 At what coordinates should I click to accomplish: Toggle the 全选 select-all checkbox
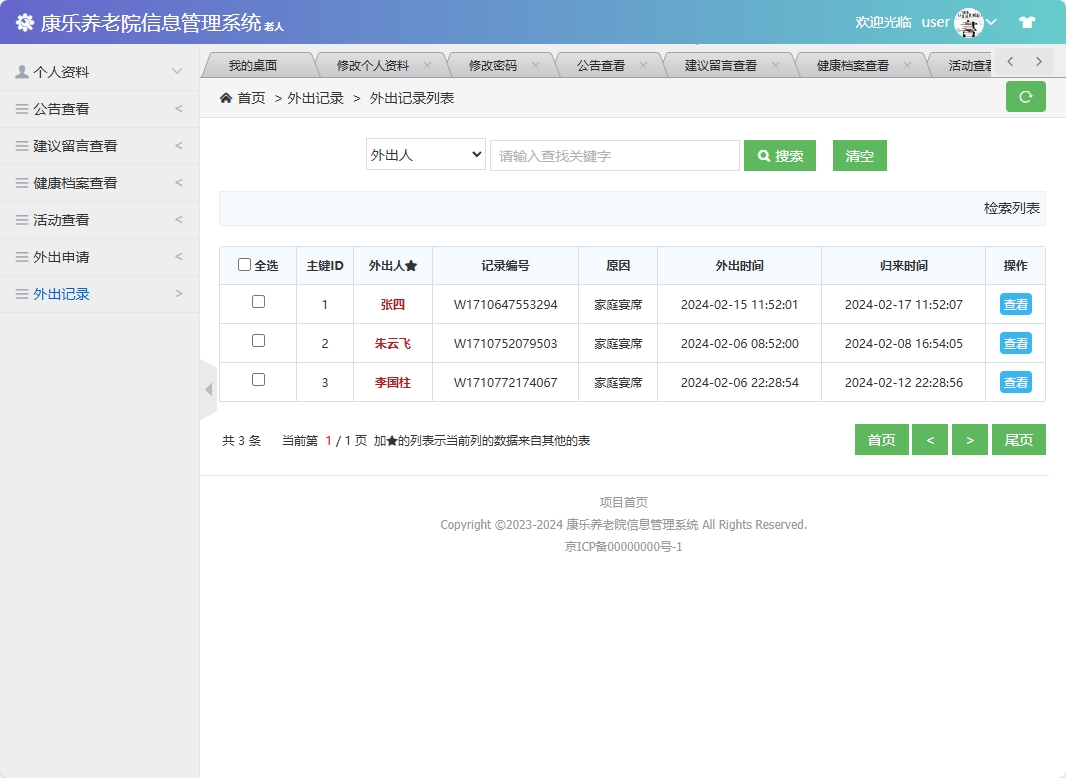[244, 264]
